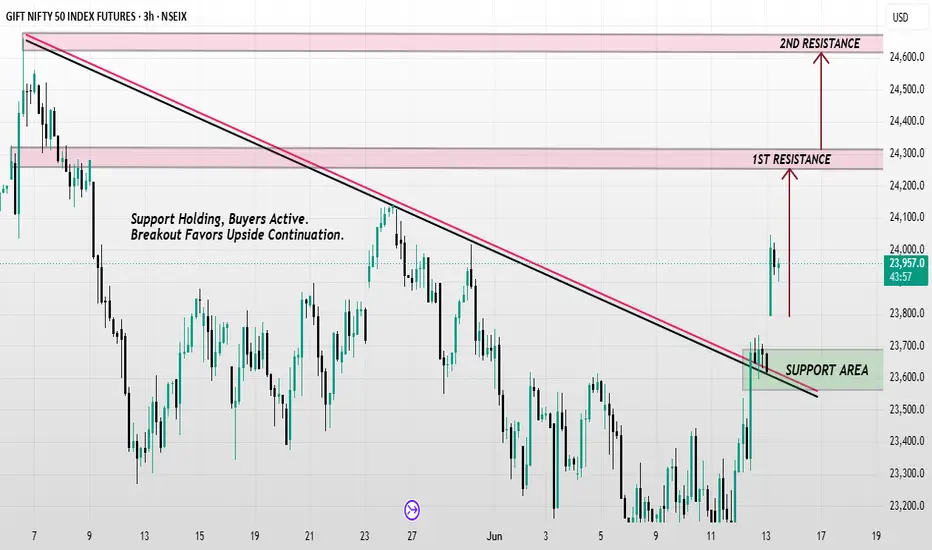
Task: Click the date 17 on the time axis
Action: pos(821,536)
